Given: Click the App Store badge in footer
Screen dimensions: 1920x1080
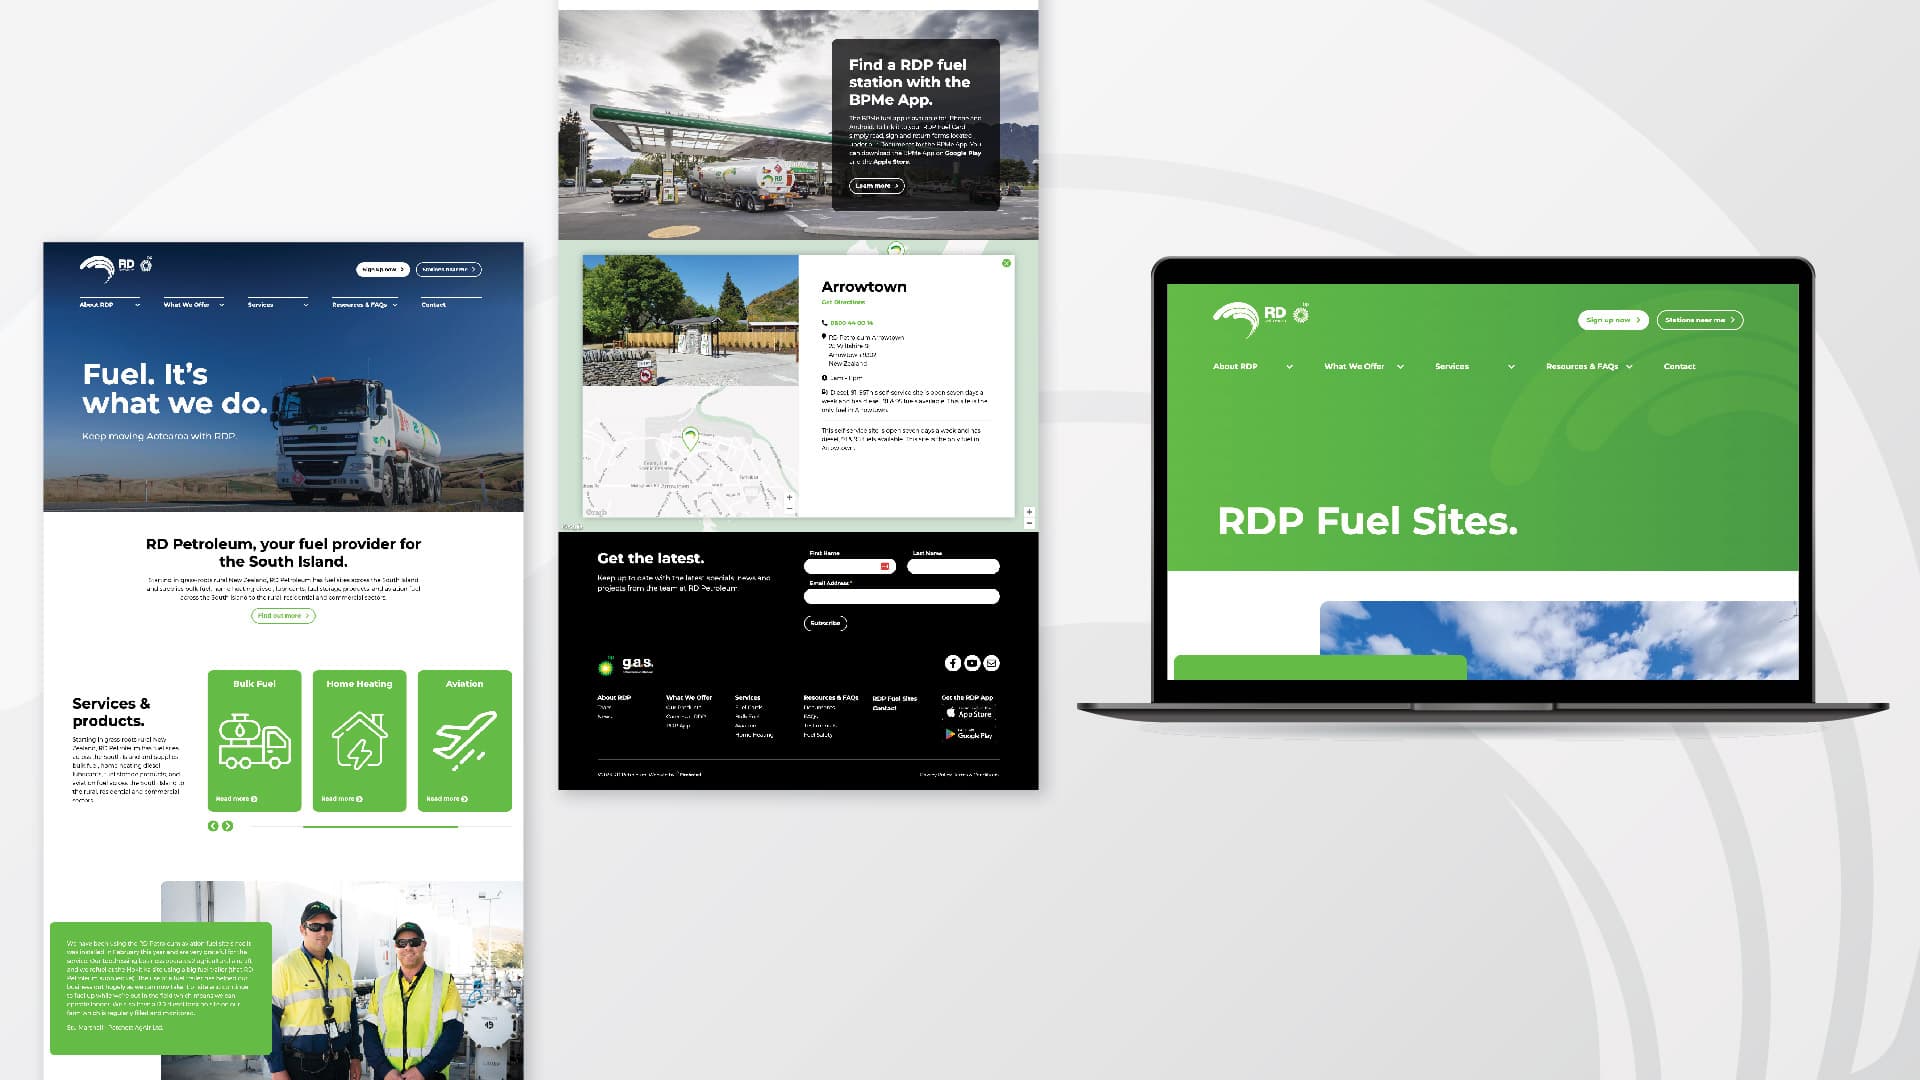Looking at the screenshot, I should (969, 713).
